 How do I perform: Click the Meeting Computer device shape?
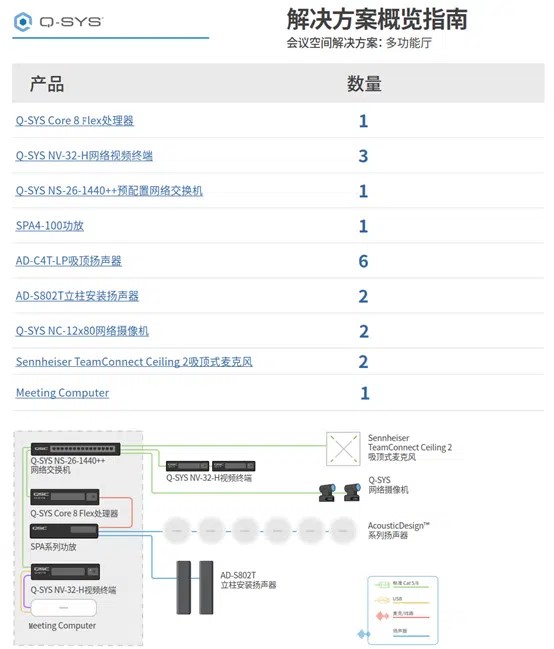click(63, 608)
